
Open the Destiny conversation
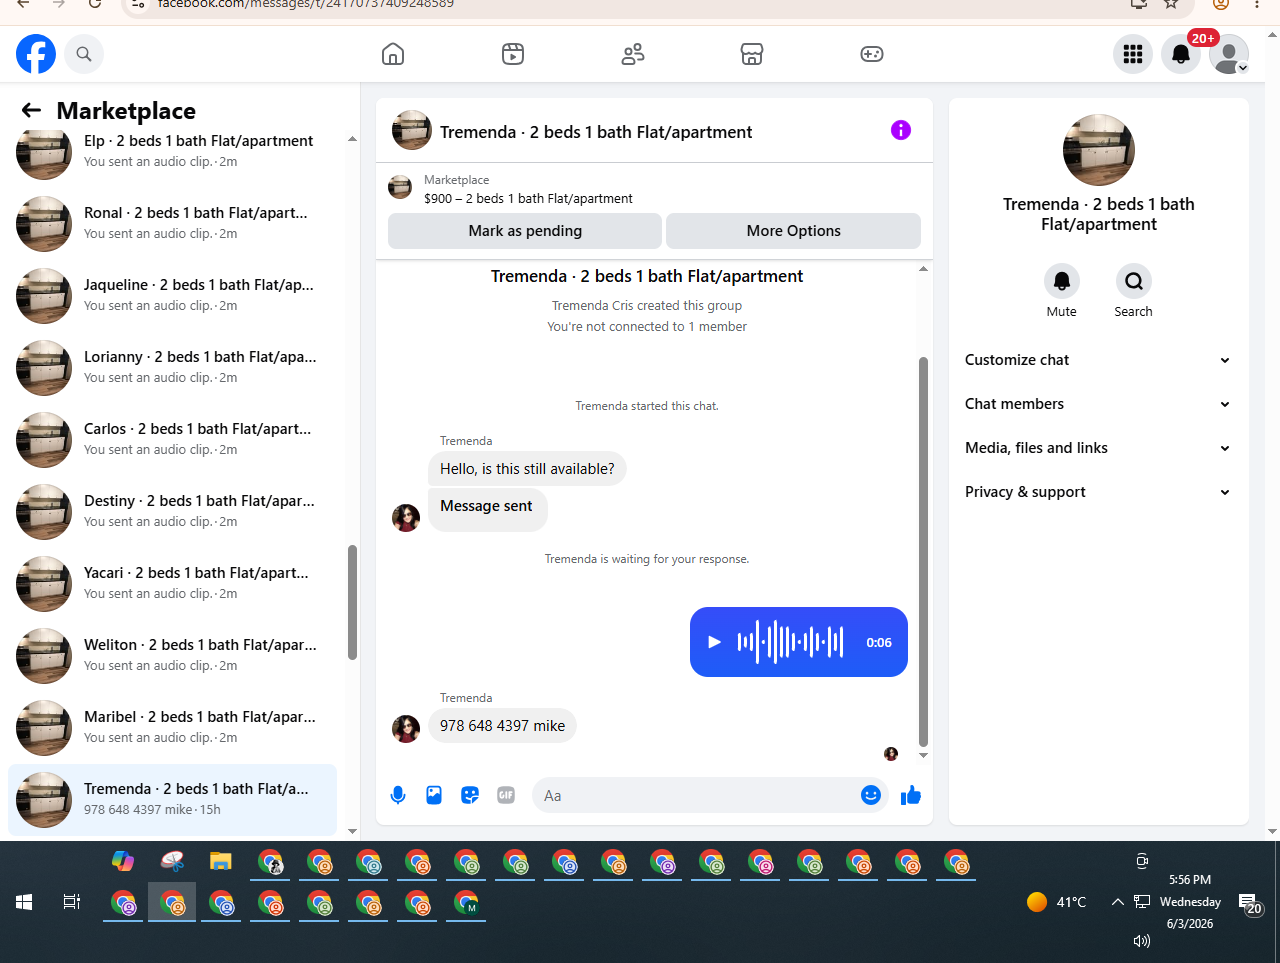coord(172,512)
